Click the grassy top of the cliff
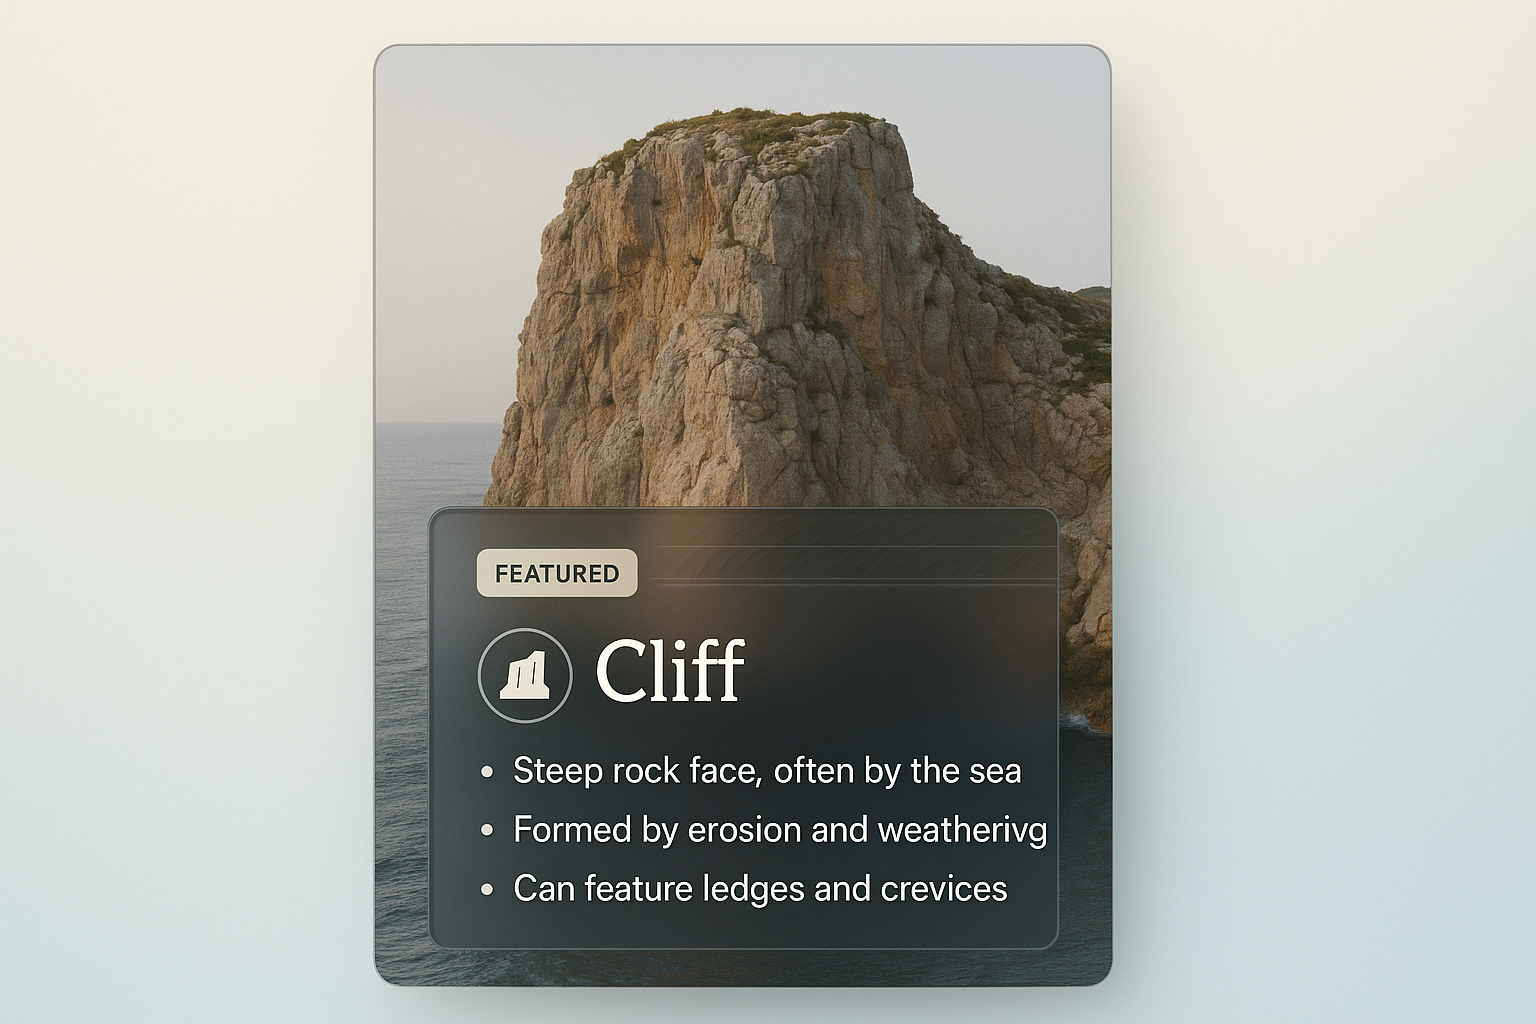This screenshot has width=1536, height=1024. tap(760, 130)
